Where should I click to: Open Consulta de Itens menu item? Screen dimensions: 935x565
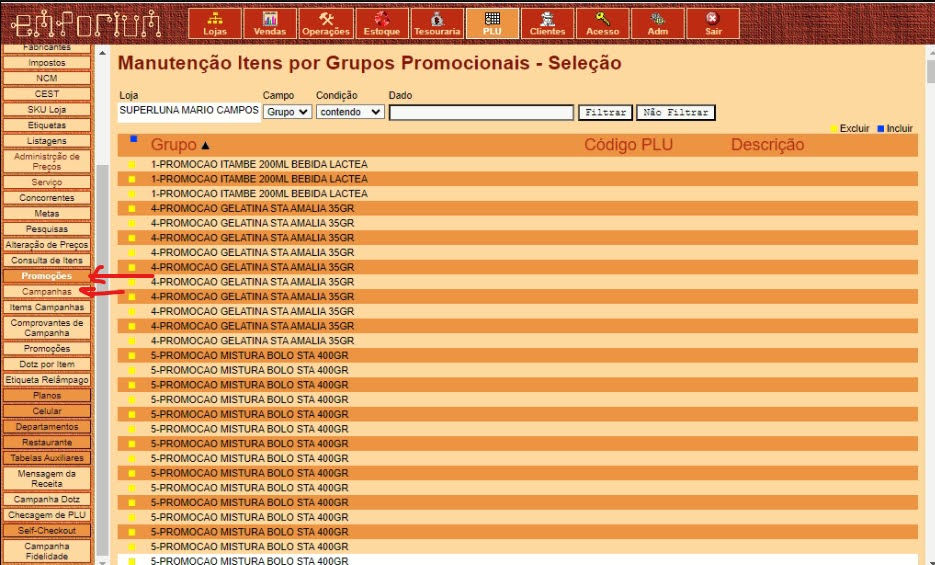click(x=47, y=260)
